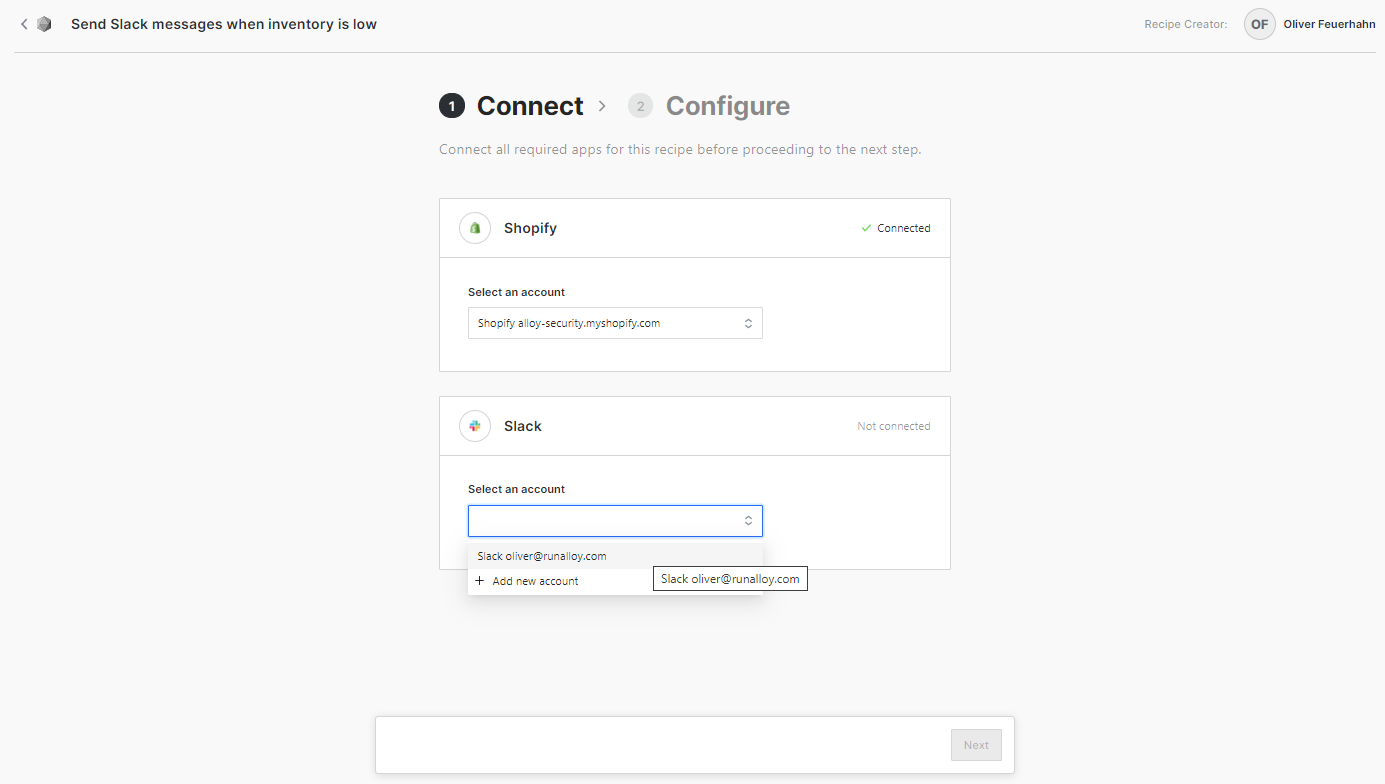1385x784 pixels.
Task: Click the Connect all required apps instruction
Action: [x=680, y=150]
